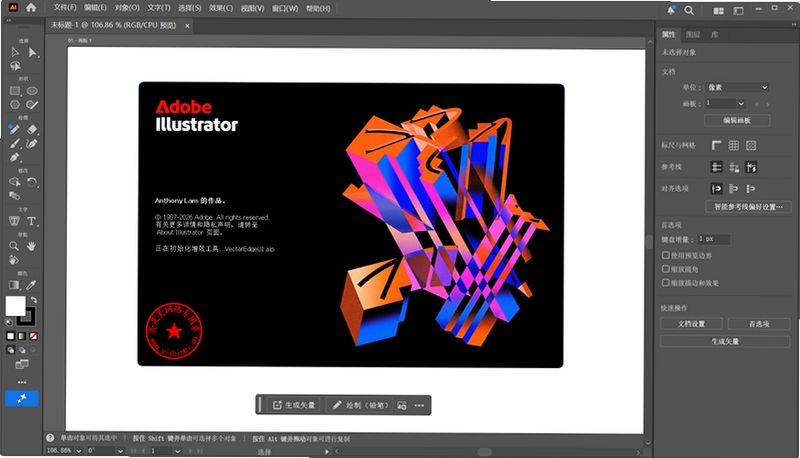Choose the Lasso selection tool
800x458 pixels.
pos(15,66)
